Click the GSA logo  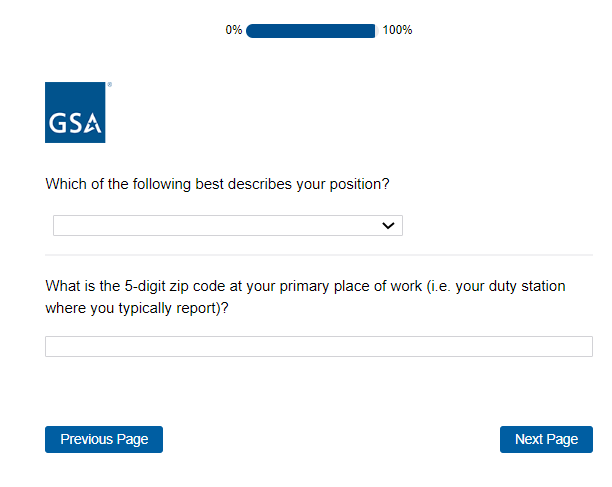75,112
